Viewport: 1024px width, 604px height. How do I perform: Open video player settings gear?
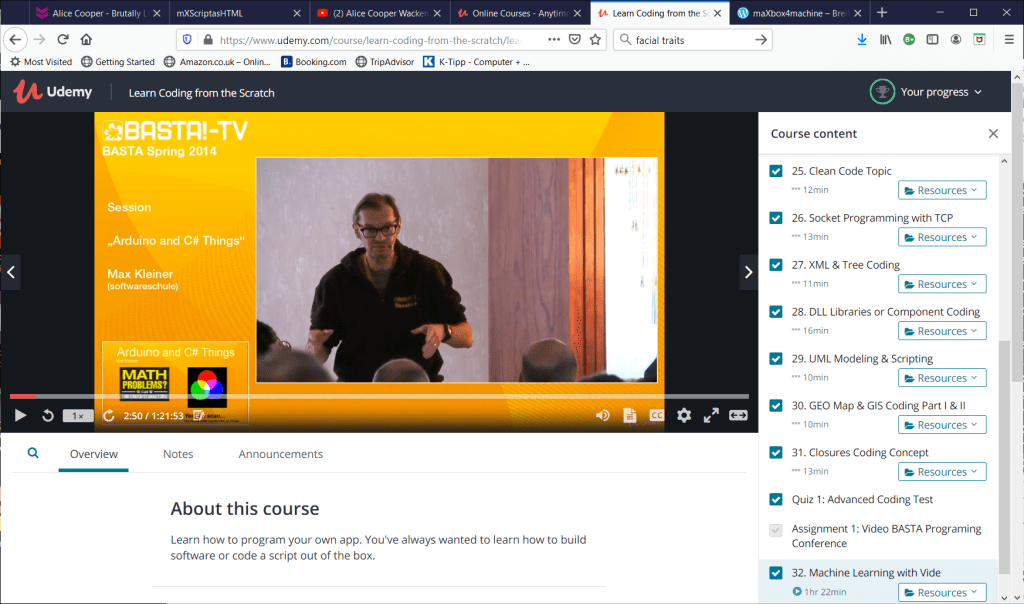684,415
